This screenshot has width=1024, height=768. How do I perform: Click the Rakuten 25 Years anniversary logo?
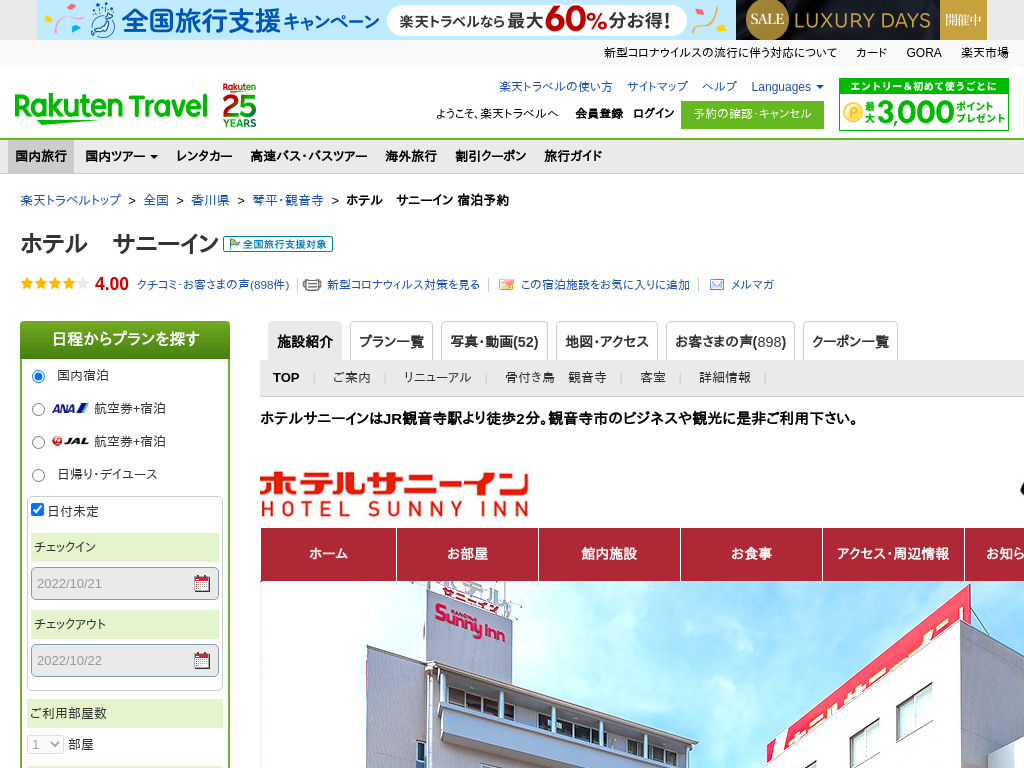click(239, 105)
